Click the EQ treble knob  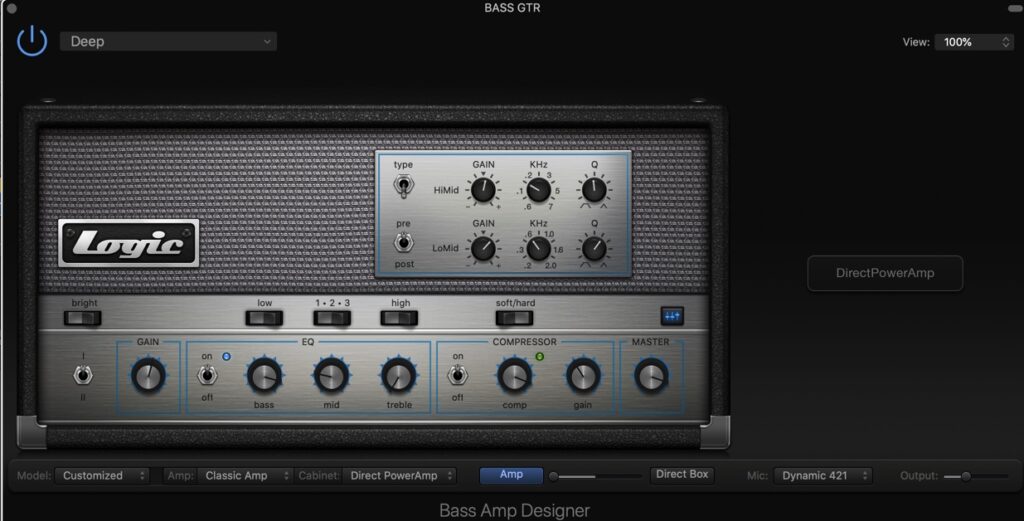coord(399,375)
